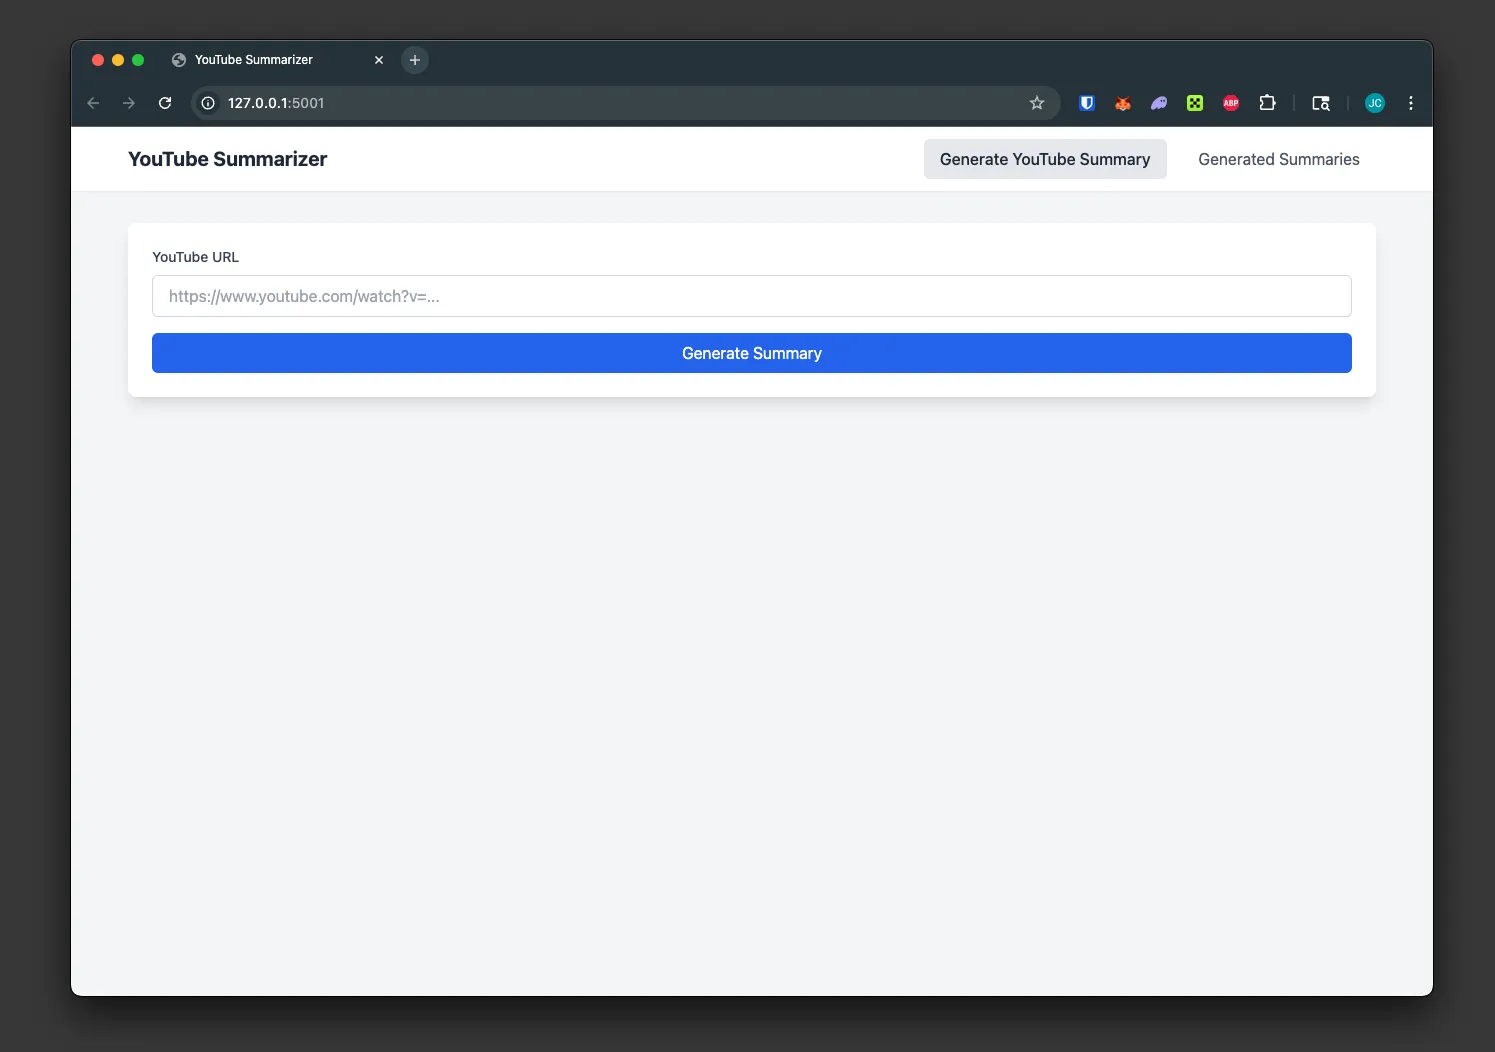Click the YouTube Summarizer heading

(227, 159)
